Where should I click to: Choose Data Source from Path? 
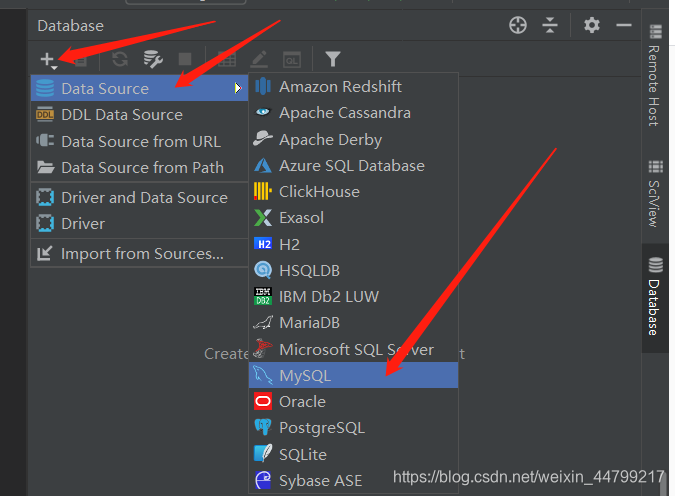(139, 167)
